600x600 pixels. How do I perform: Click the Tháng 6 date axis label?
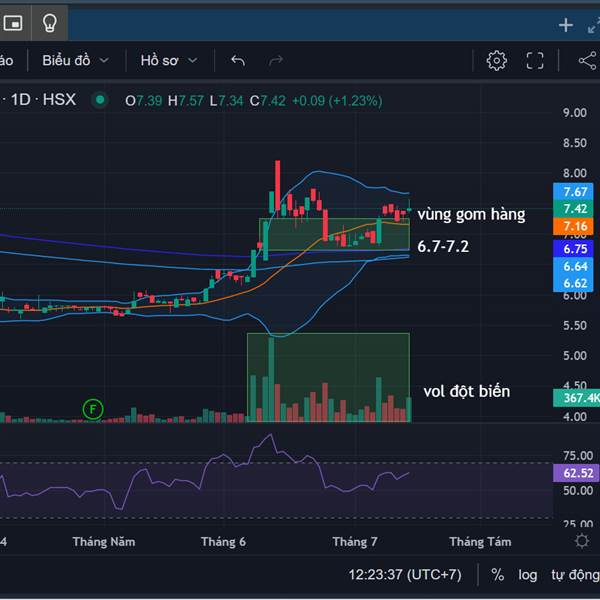[x=223, y=541]
